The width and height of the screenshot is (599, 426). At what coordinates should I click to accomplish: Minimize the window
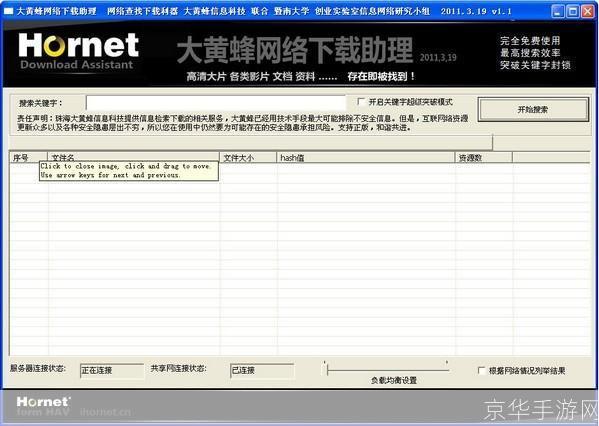pyautogui.click(x=558, y=11)
